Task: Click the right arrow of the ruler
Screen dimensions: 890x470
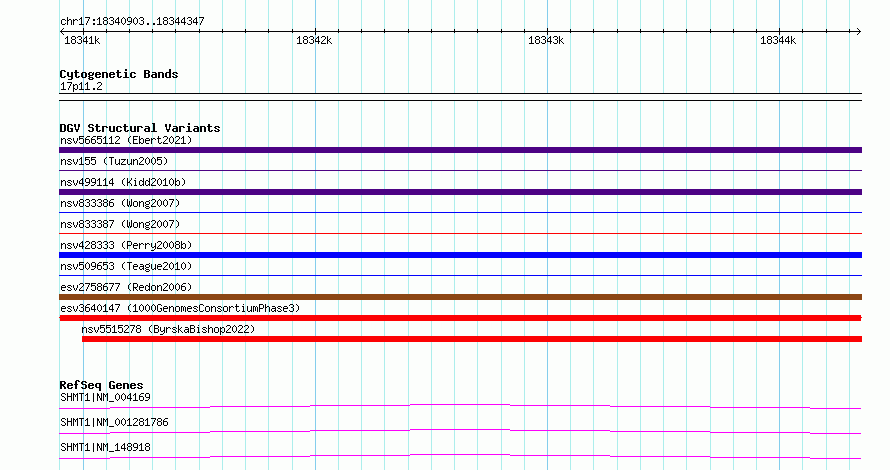Action: (x=858, y=32)
